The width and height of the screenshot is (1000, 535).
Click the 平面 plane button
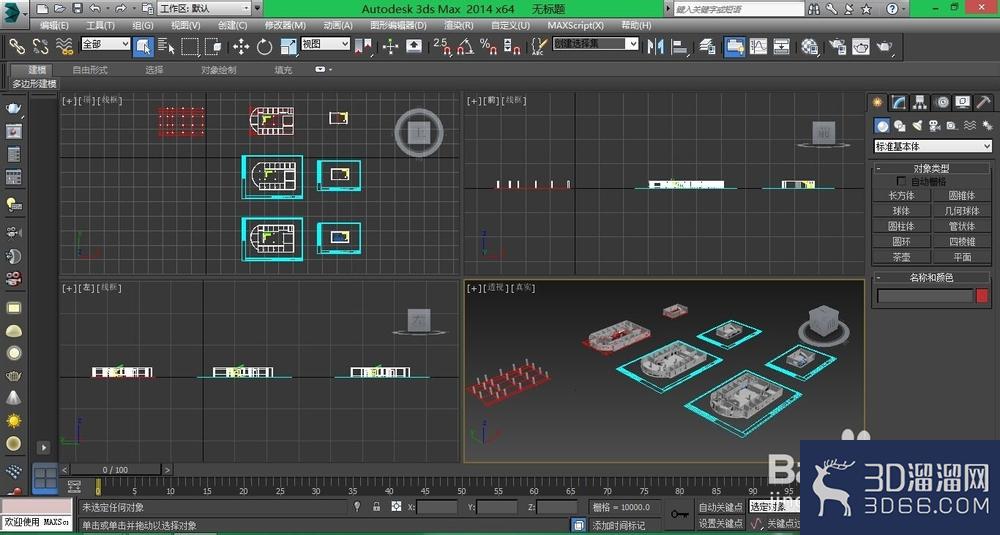coord(962,257)
